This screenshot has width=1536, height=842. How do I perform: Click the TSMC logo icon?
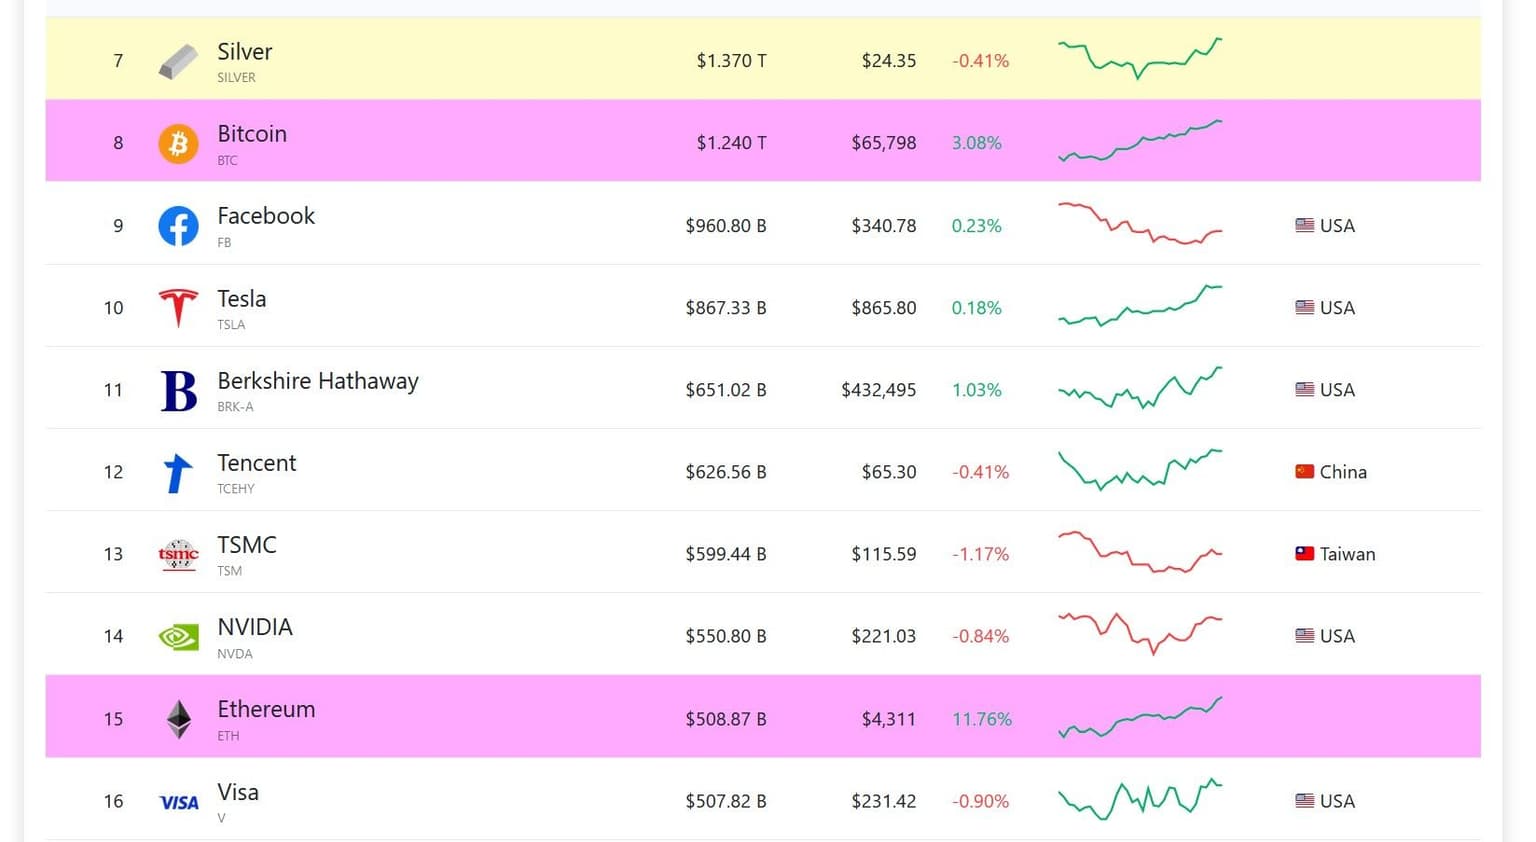point(178,554)
